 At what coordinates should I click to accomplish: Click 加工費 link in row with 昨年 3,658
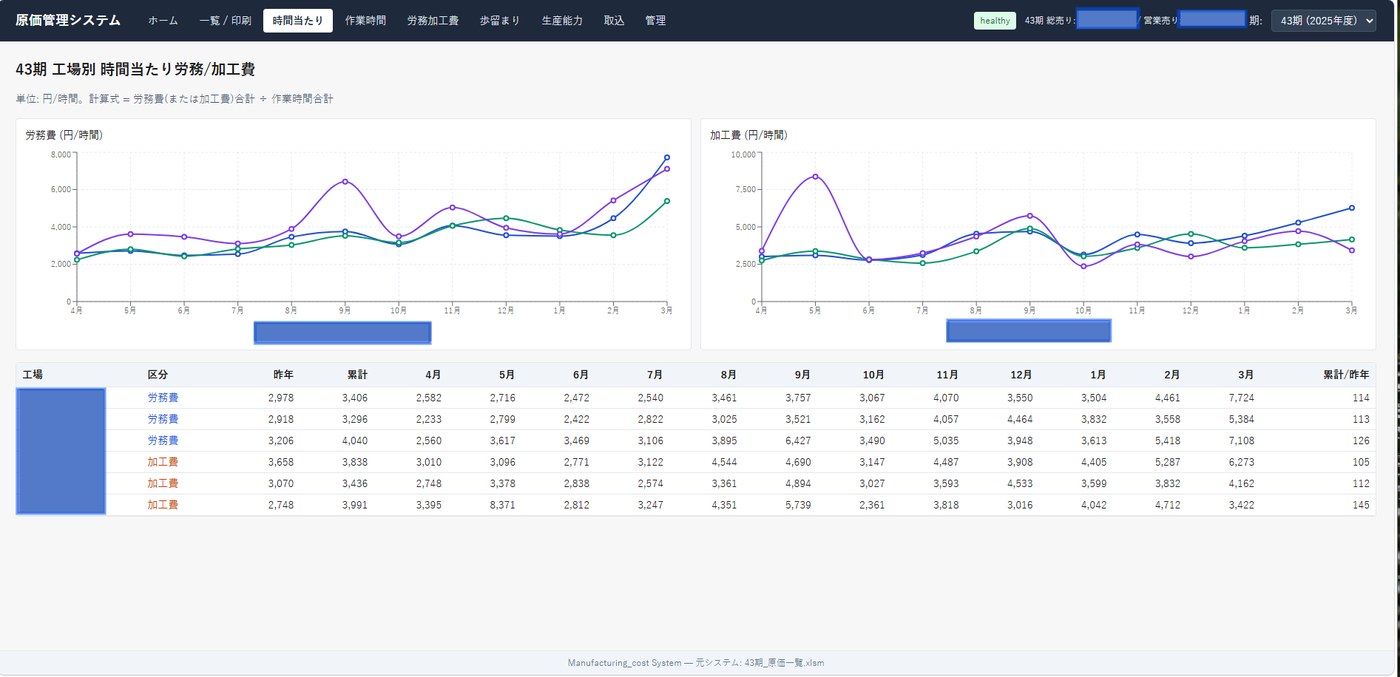point(162,462)
